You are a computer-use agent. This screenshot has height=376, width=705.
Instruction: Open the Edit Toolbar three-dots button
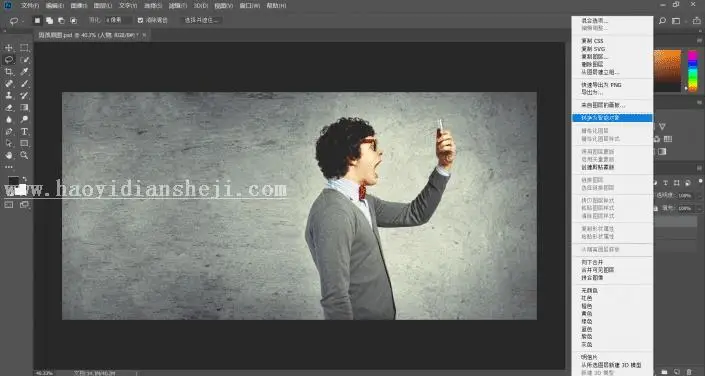click(9, 167)
